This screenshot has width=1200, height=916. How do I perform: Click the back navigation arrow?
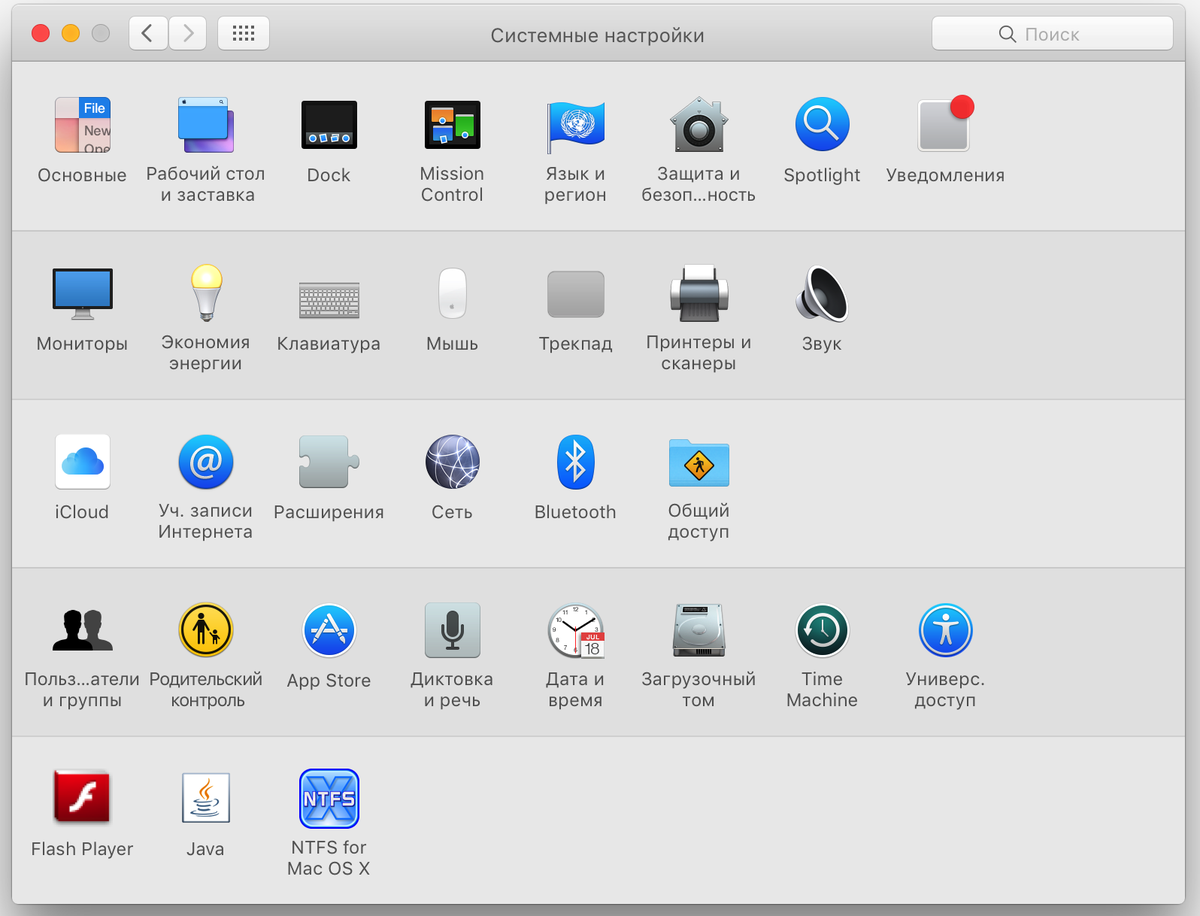[x=148, y=33]
